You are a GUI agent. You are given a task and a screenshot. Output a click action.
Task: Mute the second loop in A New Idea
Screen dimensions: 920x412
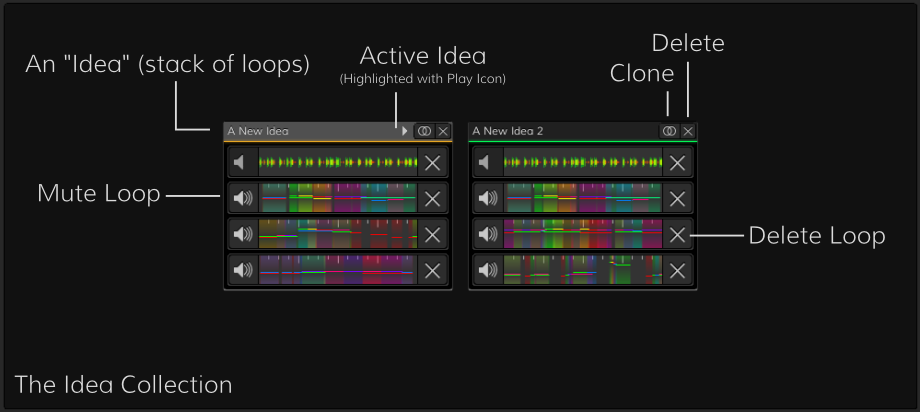[243, 198]
